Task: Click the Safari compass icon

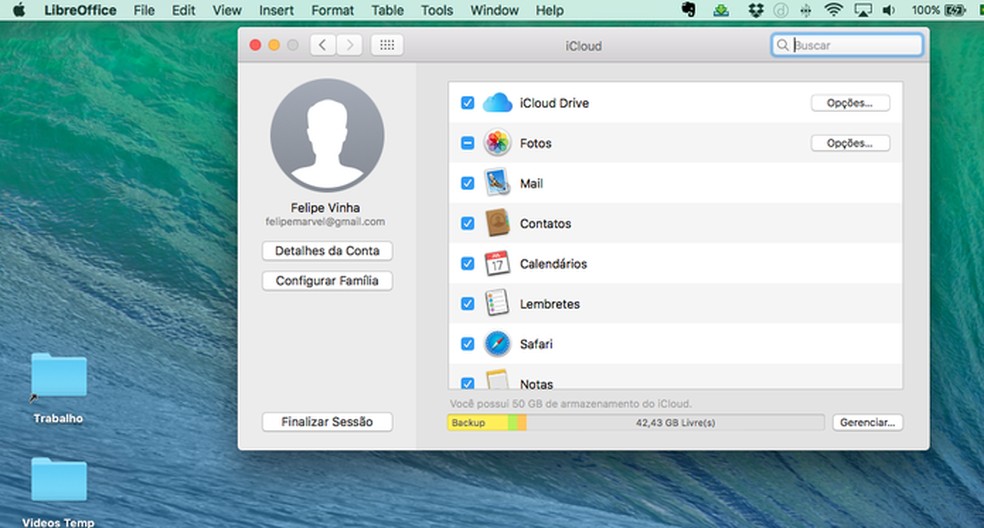Action: 497,343
